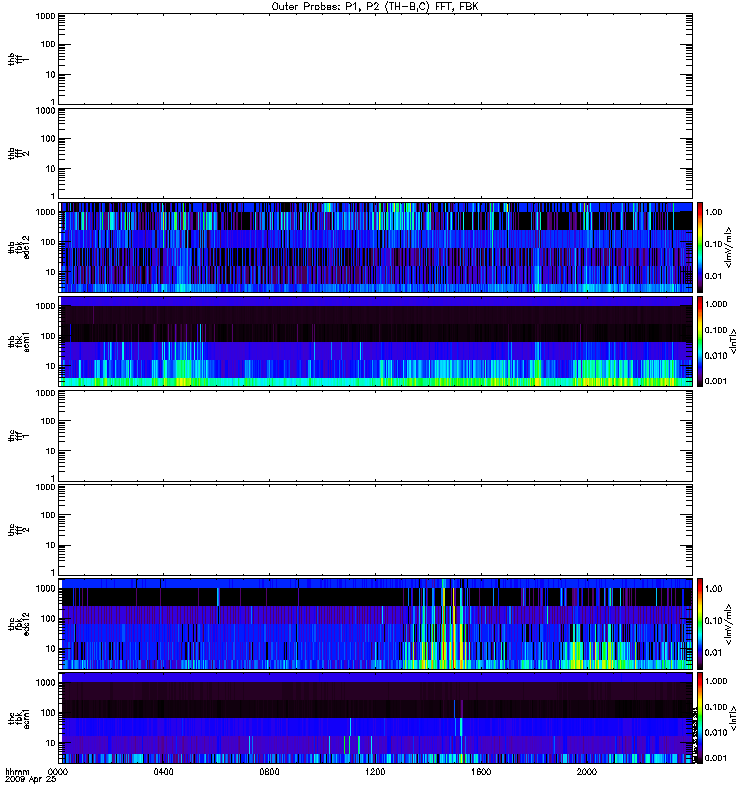Click the thb fbk edc12 spectrogram panel

[x=376, y=247]
